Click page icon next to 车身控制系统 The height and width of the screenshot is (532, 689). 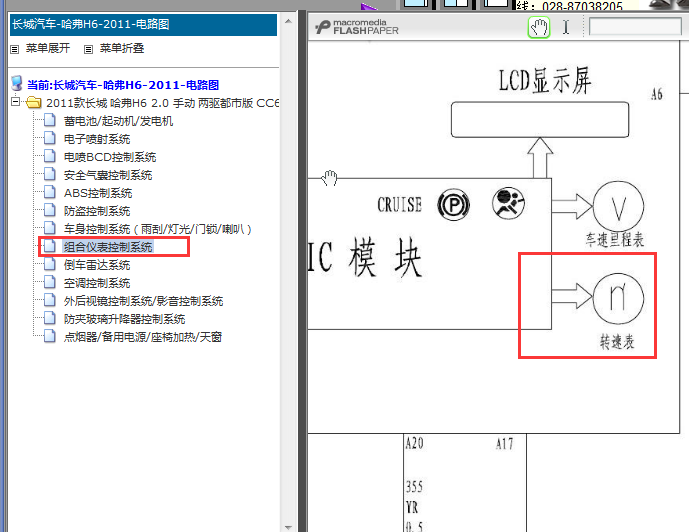click(50, 228)
